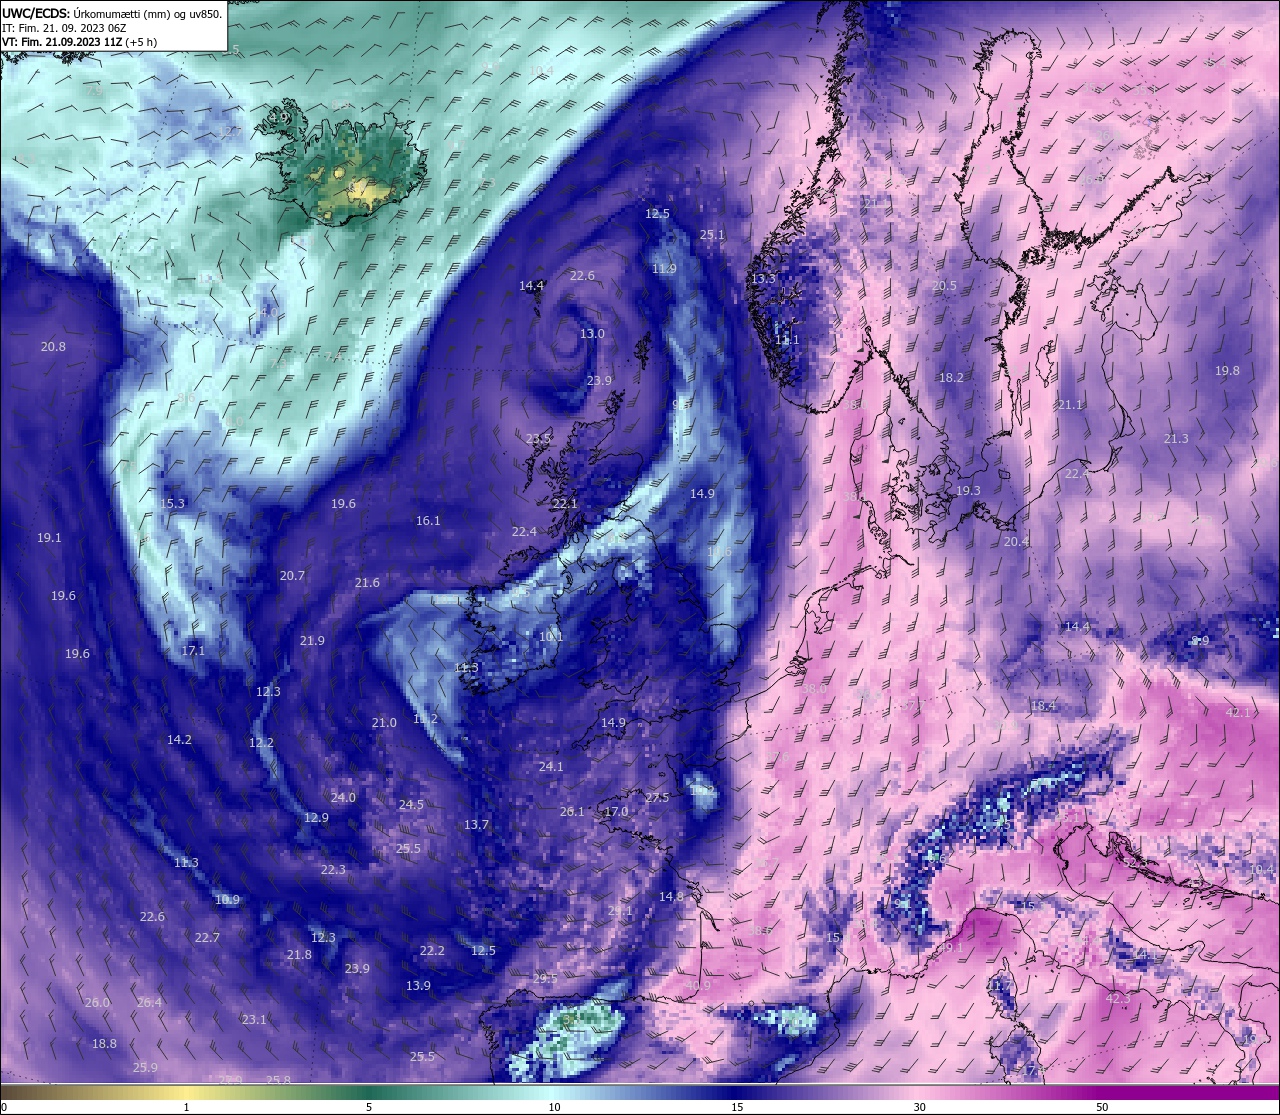
Task: Click the map value '13.0' at the cyclone center
Action: coord(592,334)
